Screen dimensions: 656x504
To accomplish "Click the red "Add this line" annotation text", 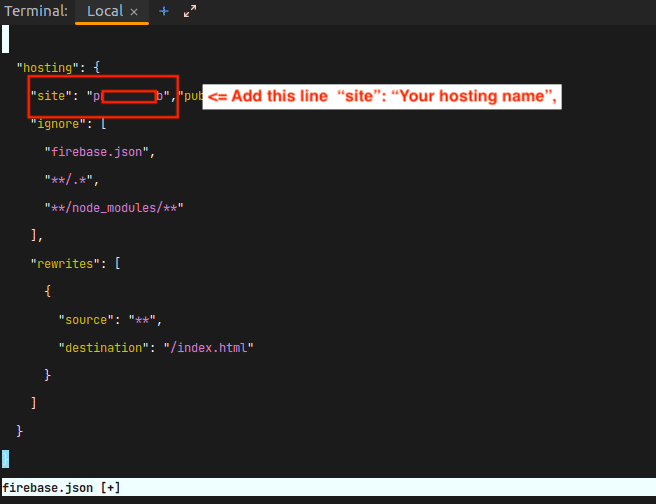I will [x=381, y=96].
